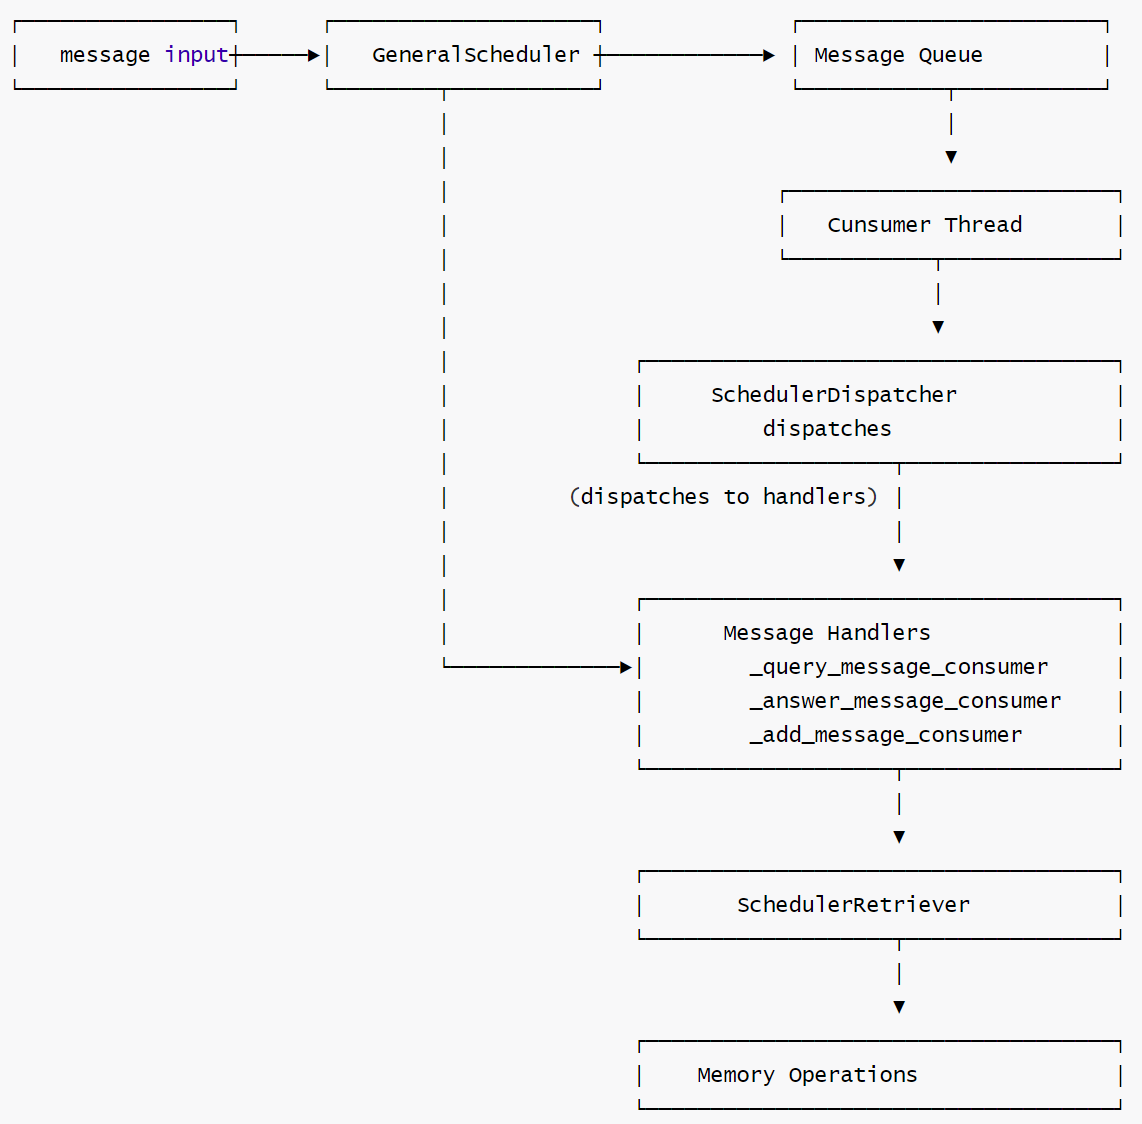The width and height of the screenshot is (1142, 1124).
Task: Click the dispatches to handlers label
Action: click(723, 496)
